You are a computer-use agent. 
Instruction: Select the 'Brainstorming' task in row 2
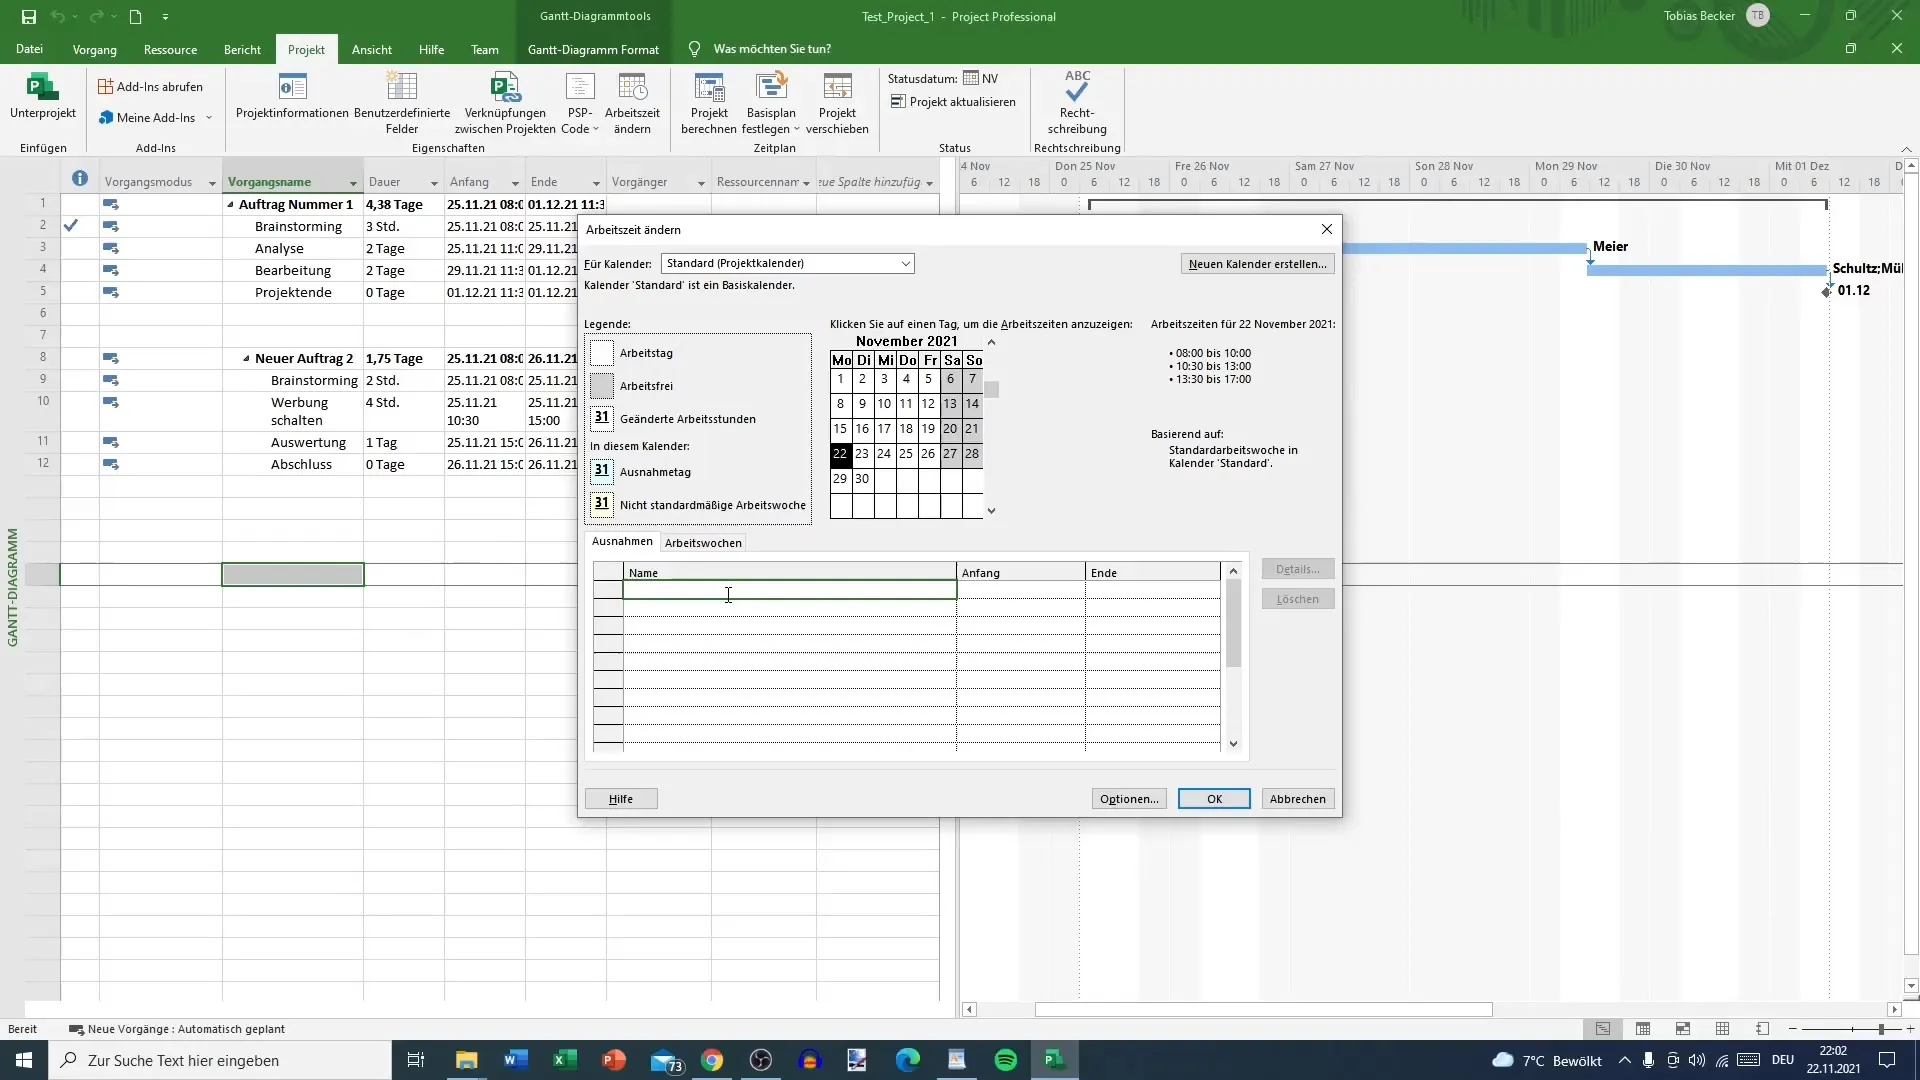298,227
